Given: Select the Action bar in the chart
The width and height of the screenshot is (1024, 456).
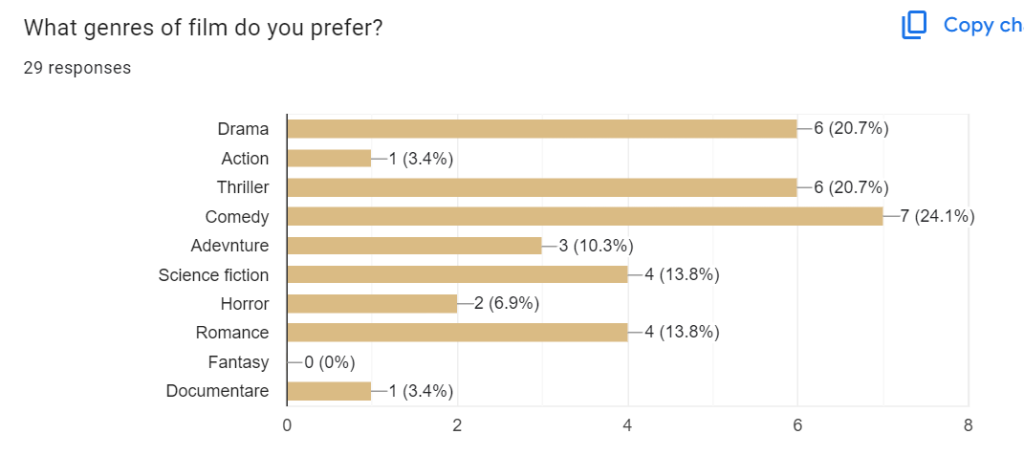Looking at the screenshot, I should click(x=329, y=158).
